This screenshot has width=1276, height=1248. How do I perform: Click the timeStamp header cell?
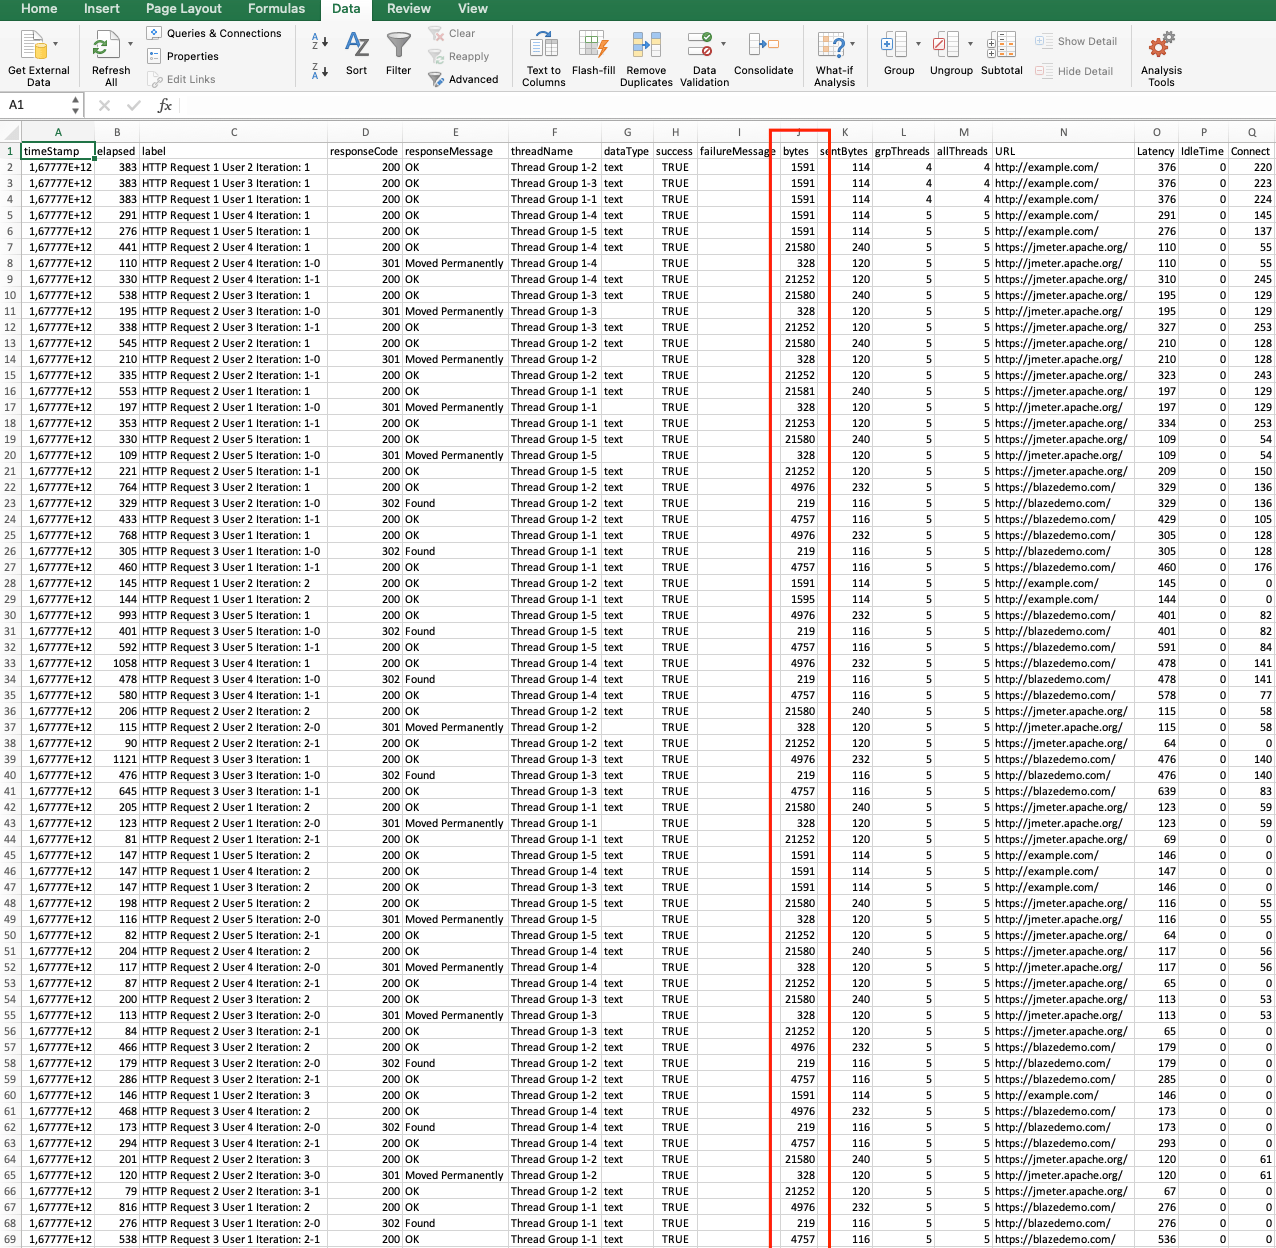point(58,151)
